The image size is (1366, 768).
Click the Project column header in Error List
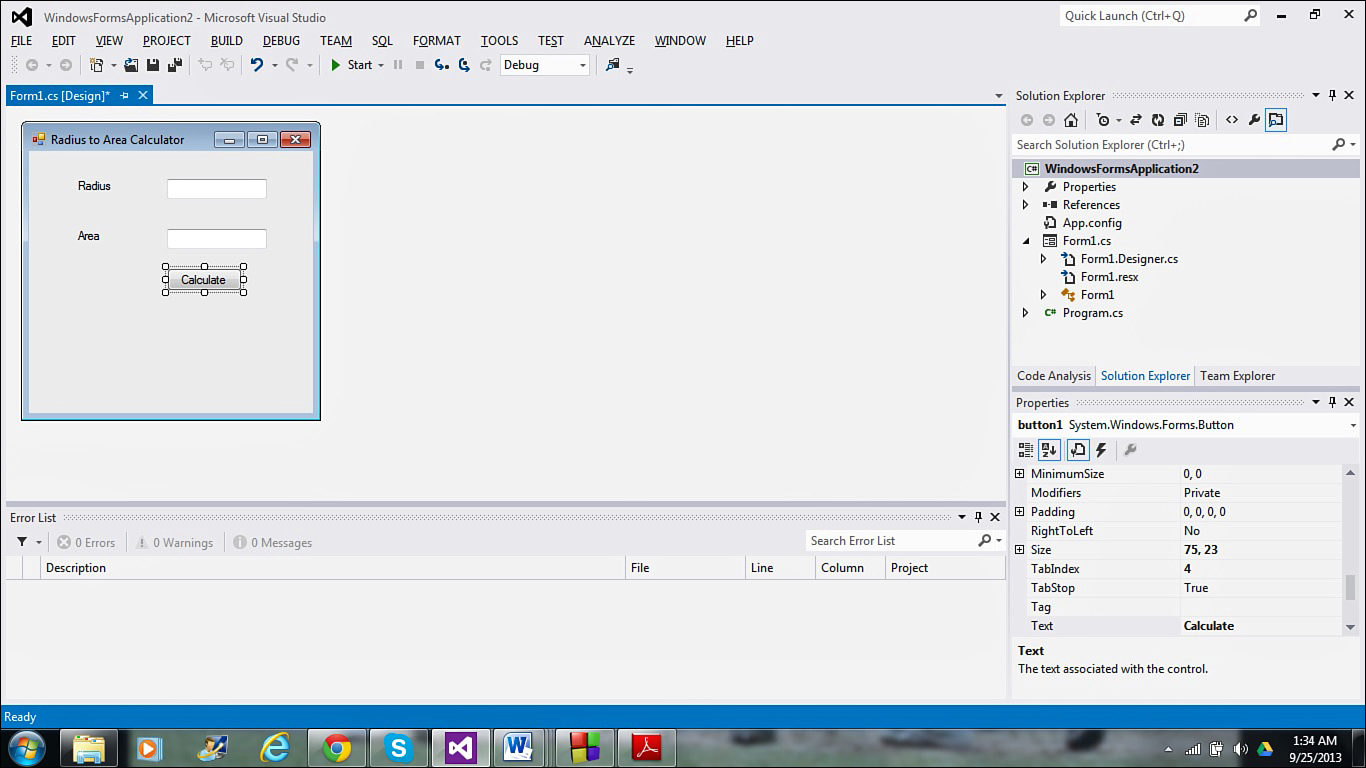pyautogui.click(x=944, y=568)
